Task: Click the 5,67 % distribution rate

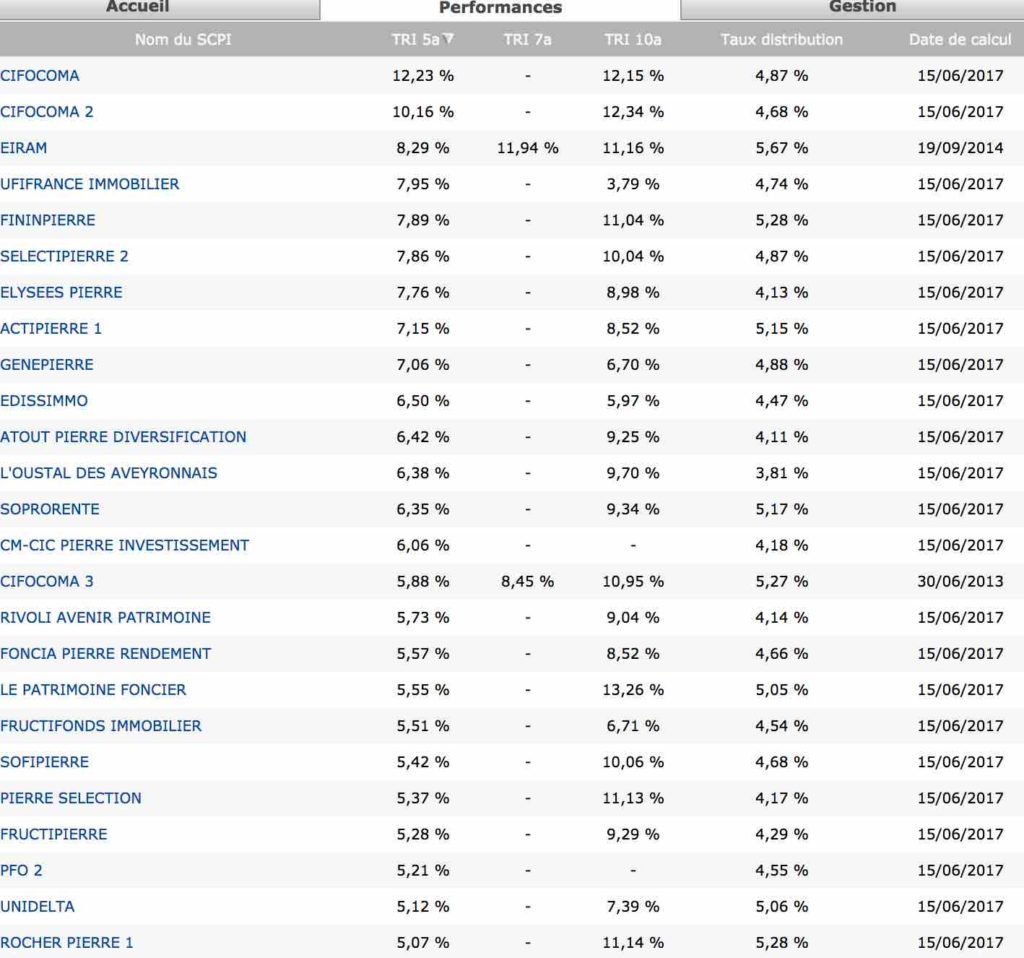Action: pyautogui.click(x=781, y=148)
